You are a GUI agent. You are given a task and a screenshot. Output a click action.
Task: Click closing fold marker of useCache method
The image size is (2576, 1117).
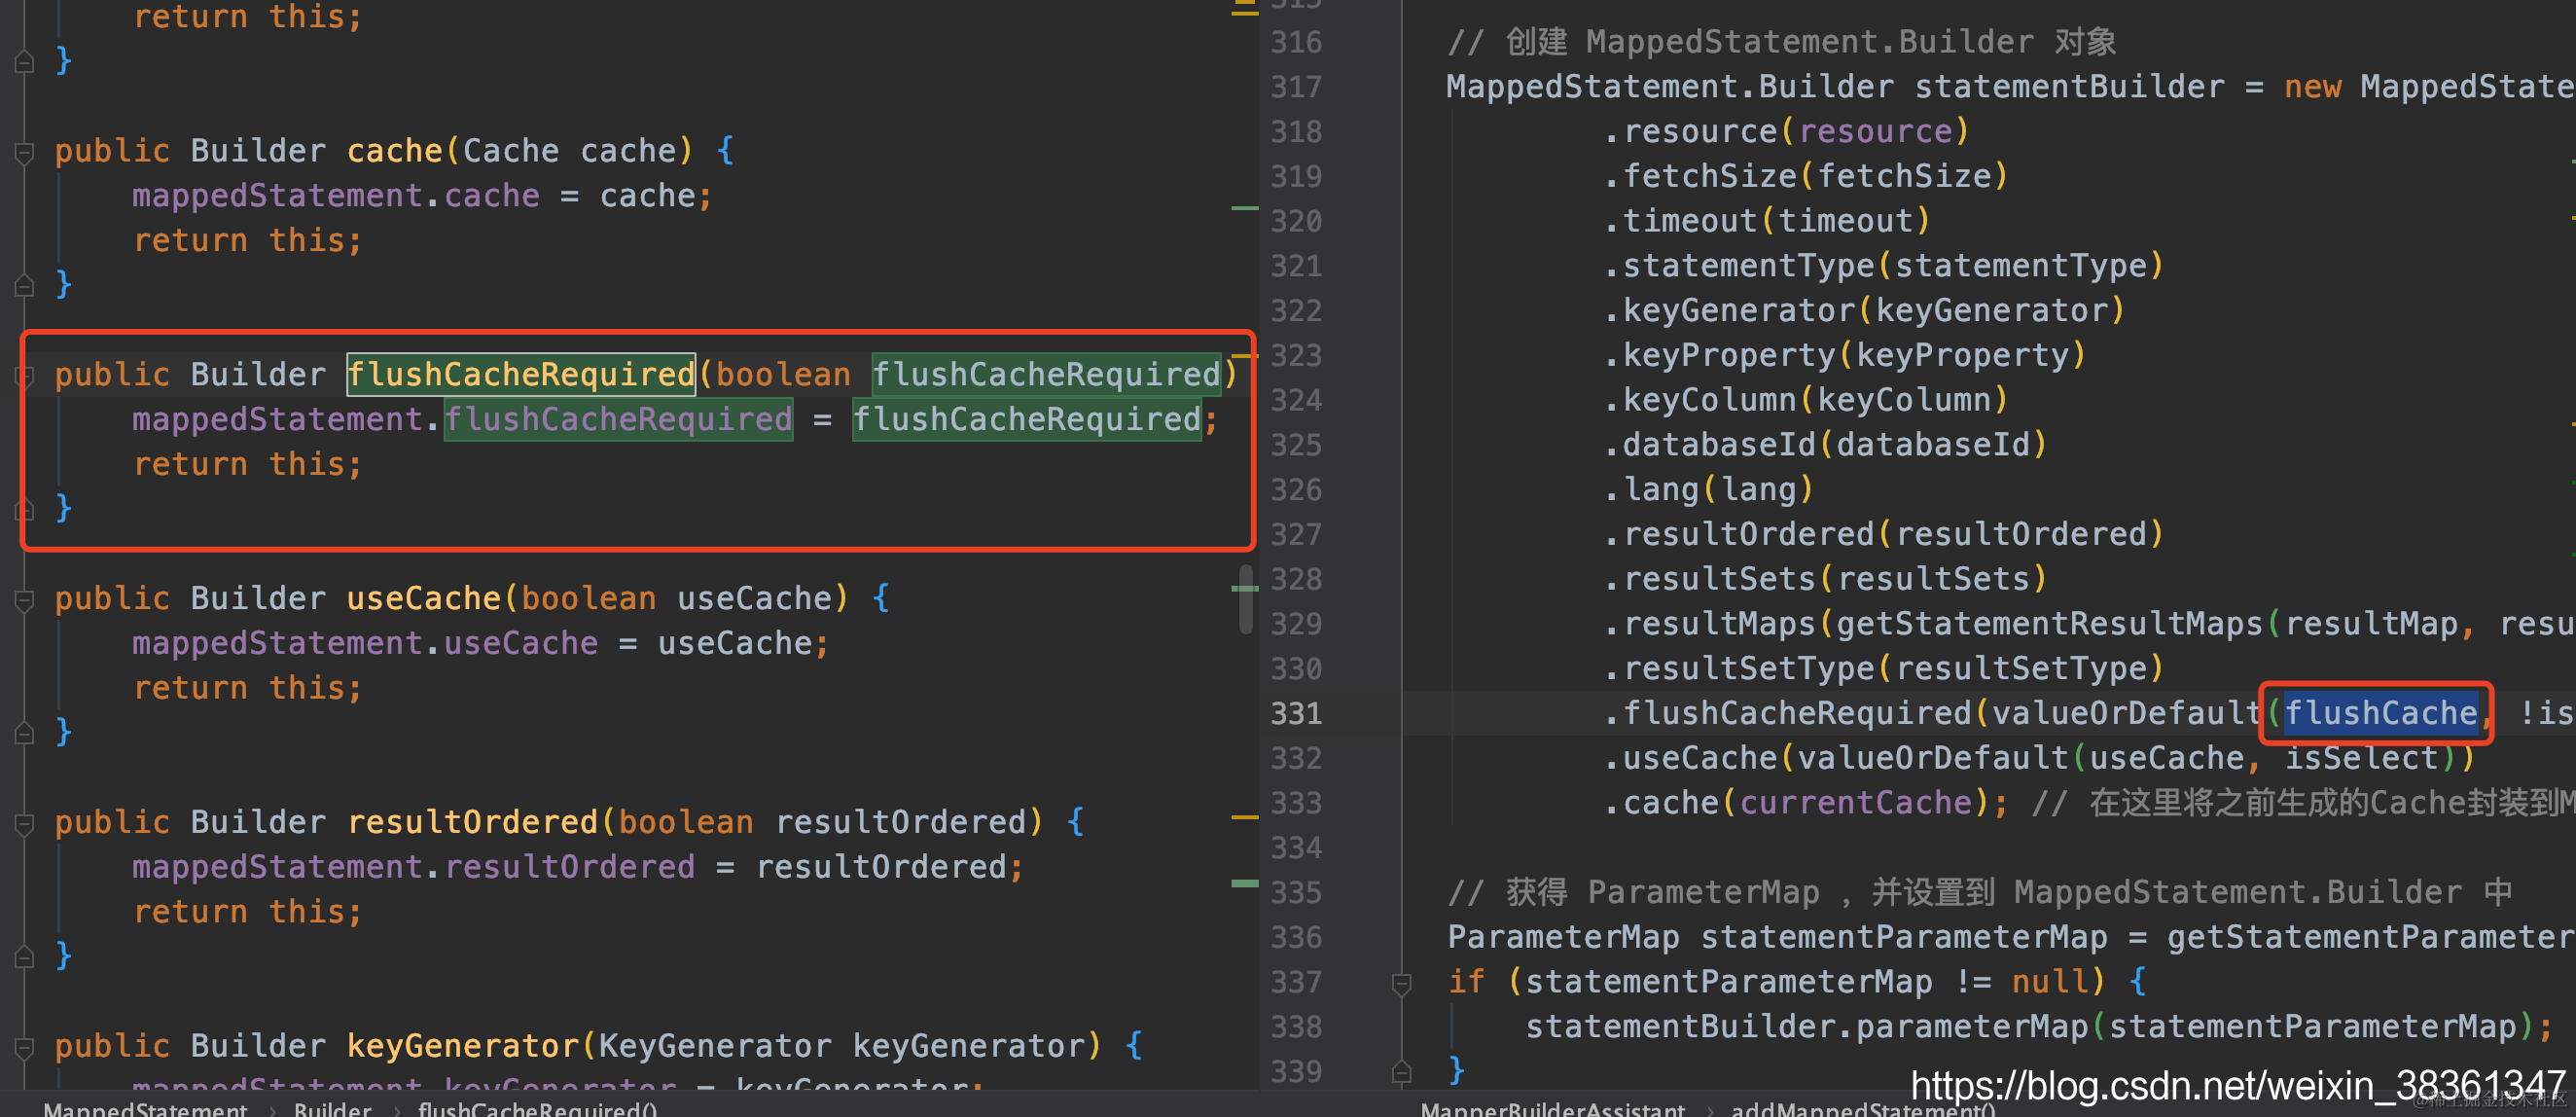tap(24, 734)
